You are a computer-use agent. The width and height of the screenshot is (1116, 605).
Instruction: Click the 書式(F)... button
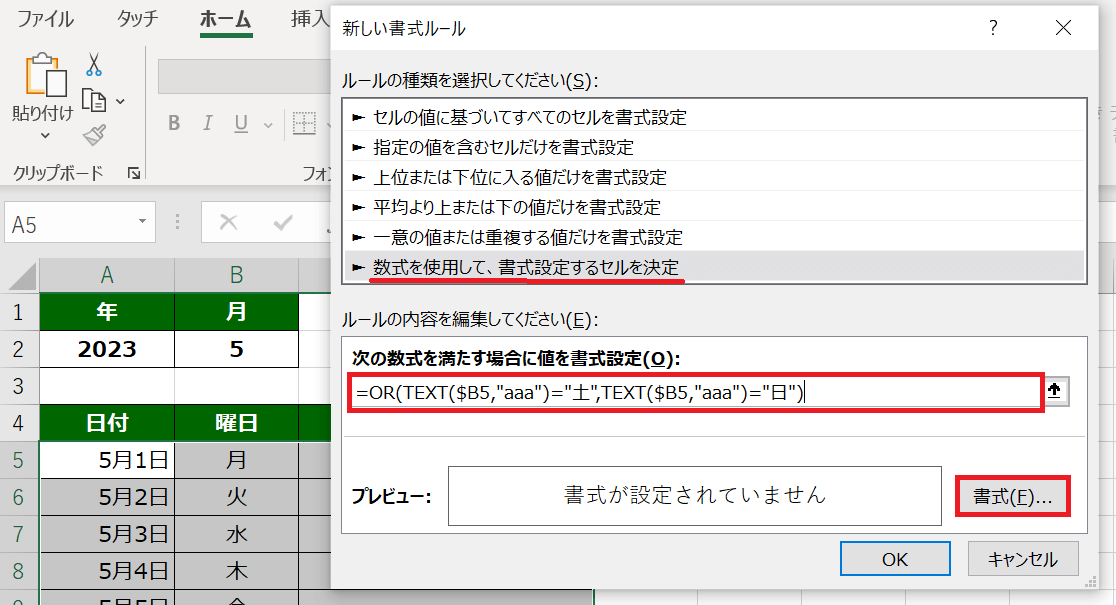[1012, 496]
